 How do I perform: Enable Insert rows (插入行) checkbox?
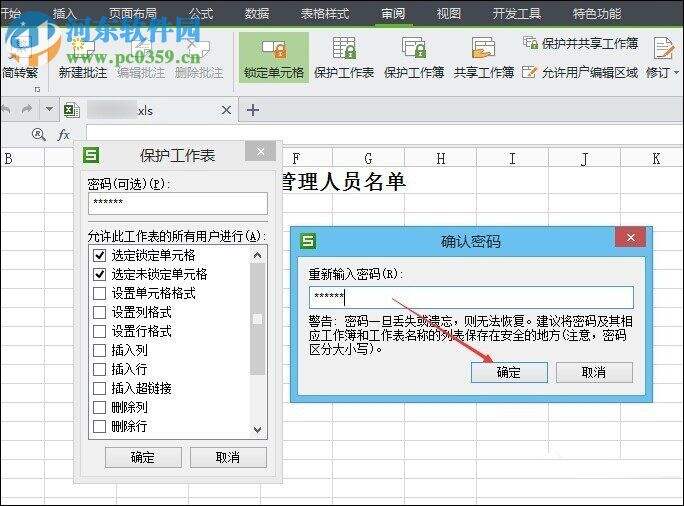coord(100,369)
